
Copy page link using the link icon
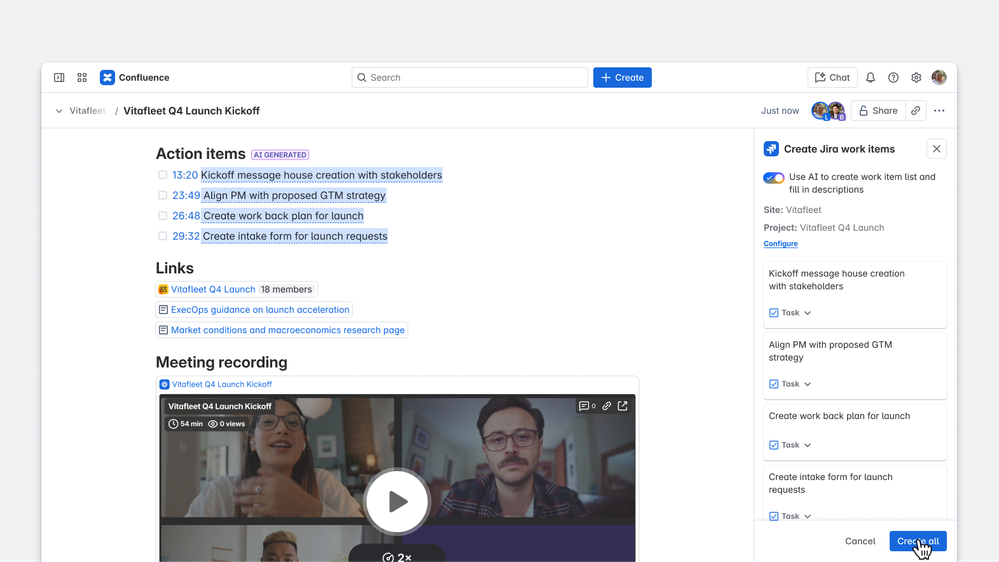tap(915, 111)
